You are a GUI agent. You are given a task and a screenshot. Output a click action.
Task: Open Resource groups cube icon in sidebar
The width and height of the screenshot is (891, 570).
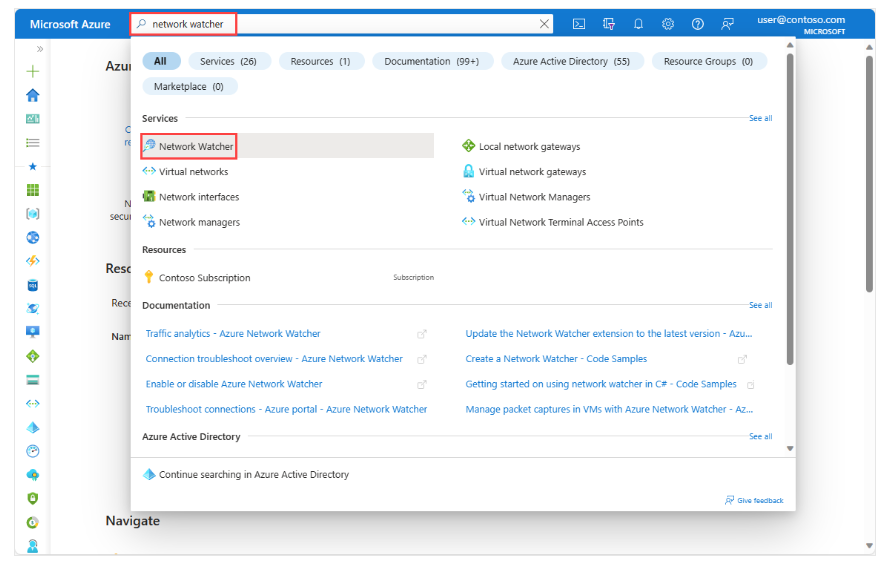[33, 214]
